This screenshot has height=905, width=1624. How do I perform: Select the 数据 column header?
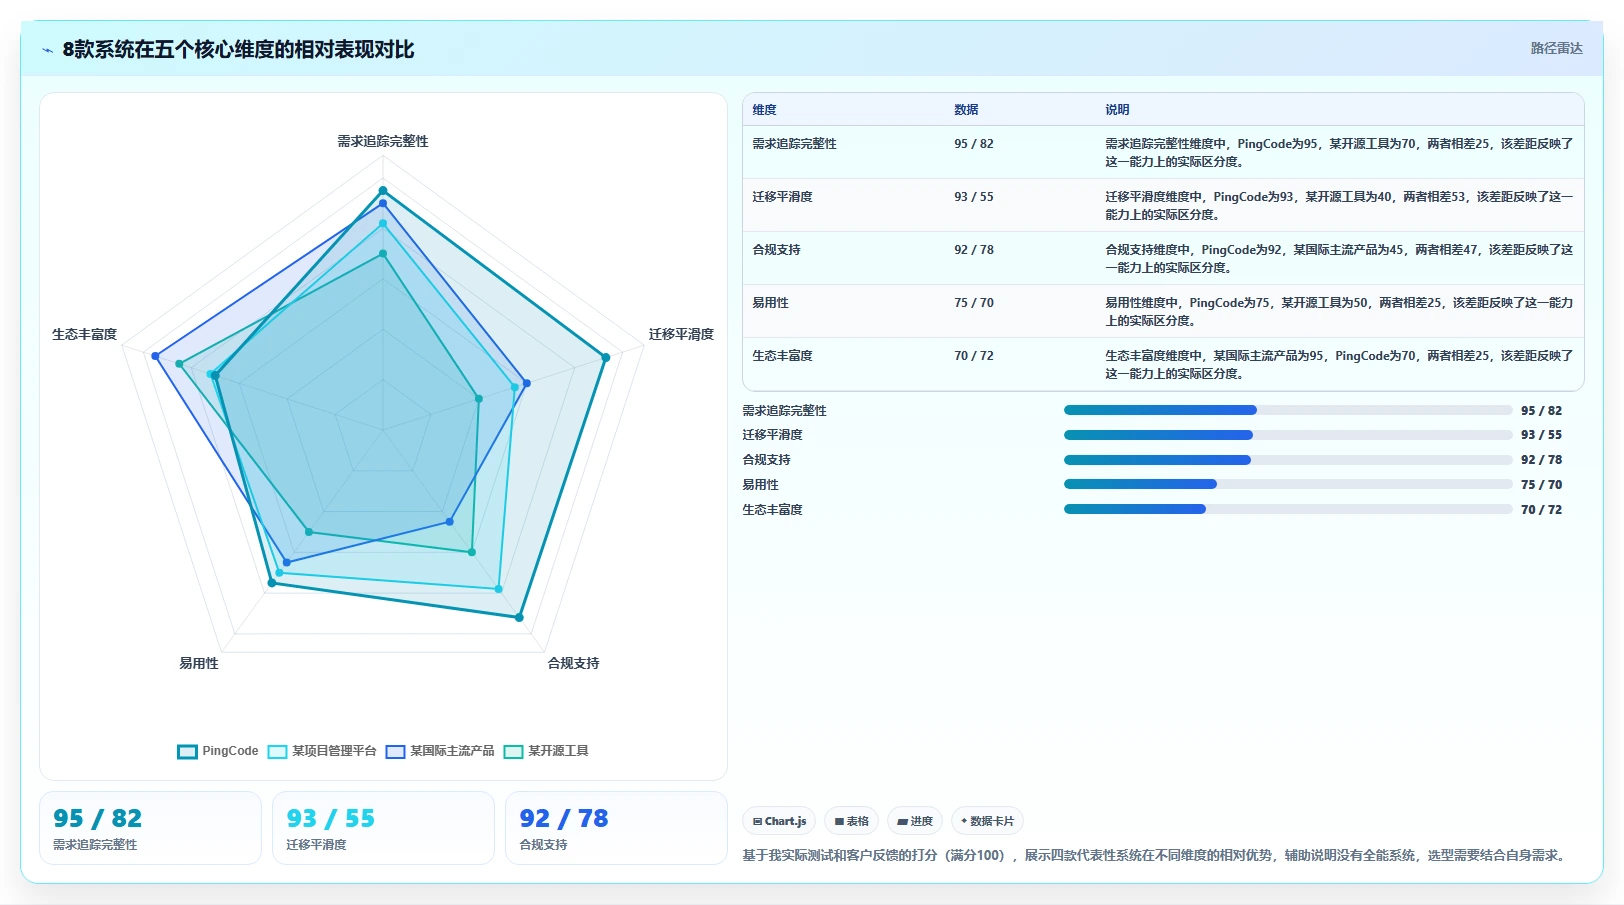[966, 110]
